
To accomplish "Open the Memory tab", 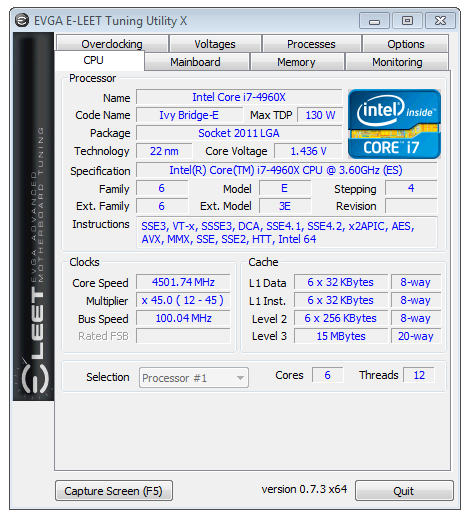I will [x=297, y=62].
